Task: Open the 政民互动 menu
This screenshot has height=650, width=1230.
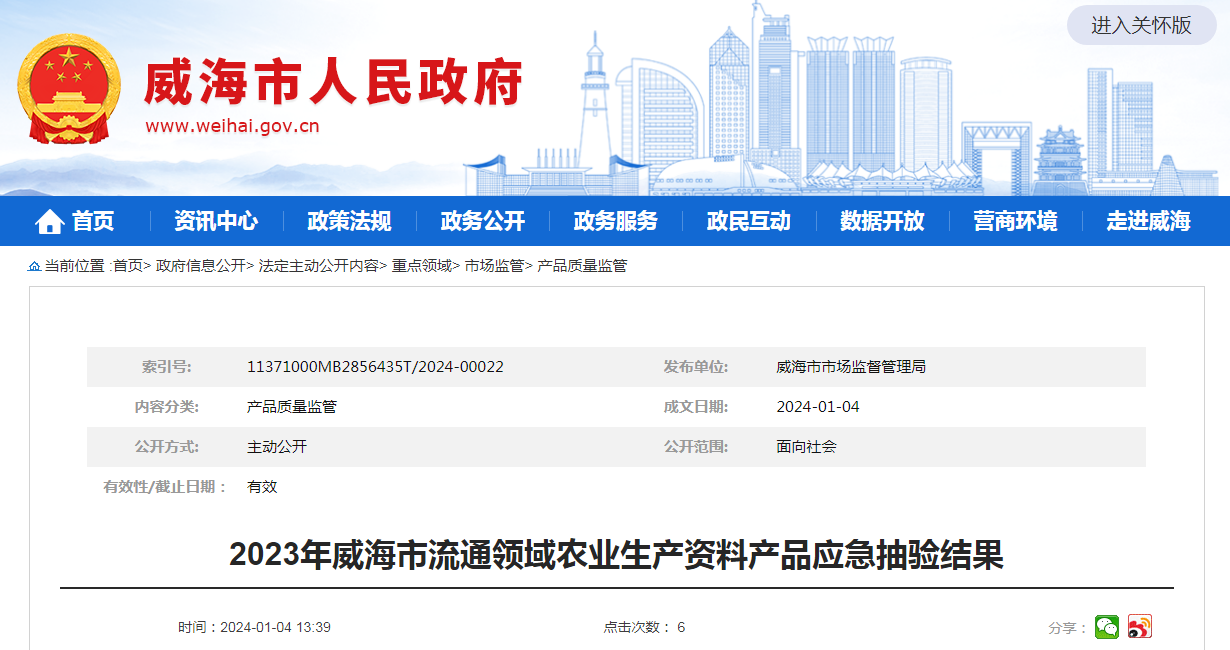Action: pos(749,221)
